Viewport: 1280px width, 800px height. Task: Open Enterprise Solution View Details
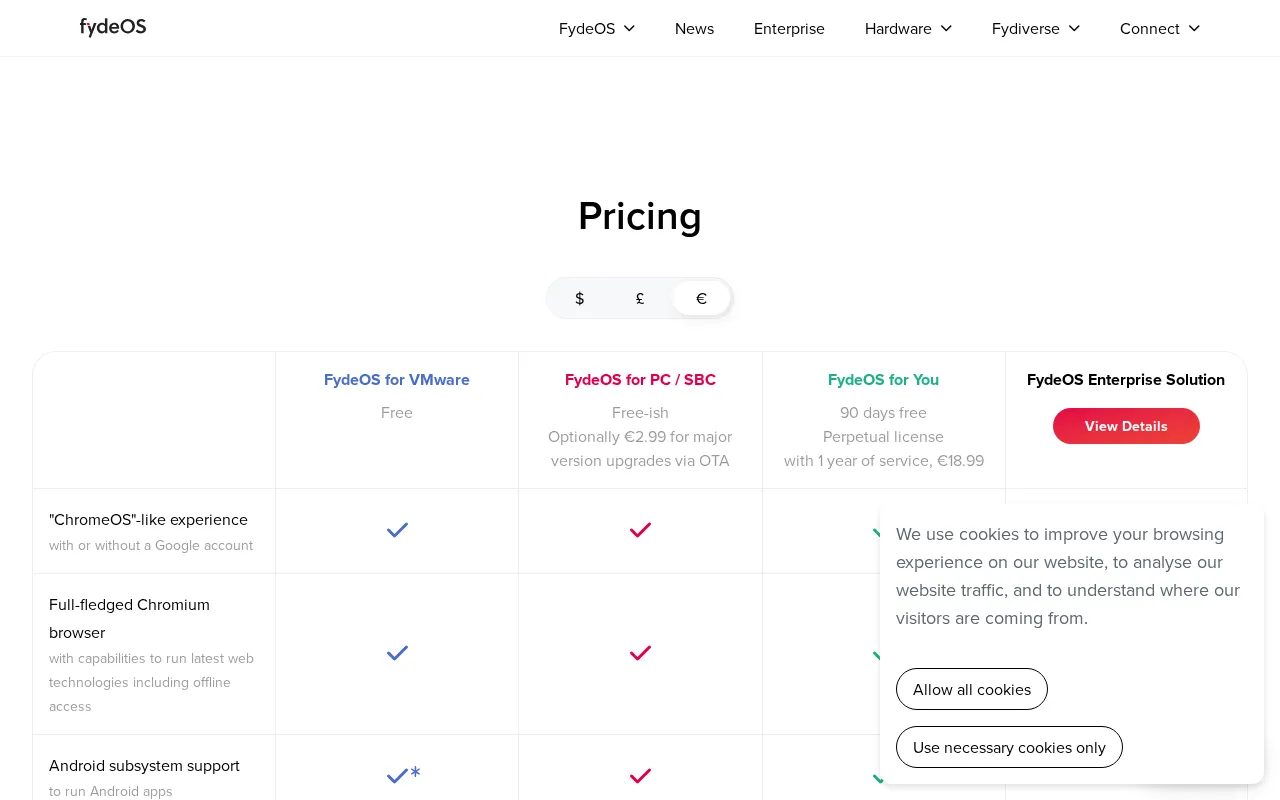pos(1126,426)
